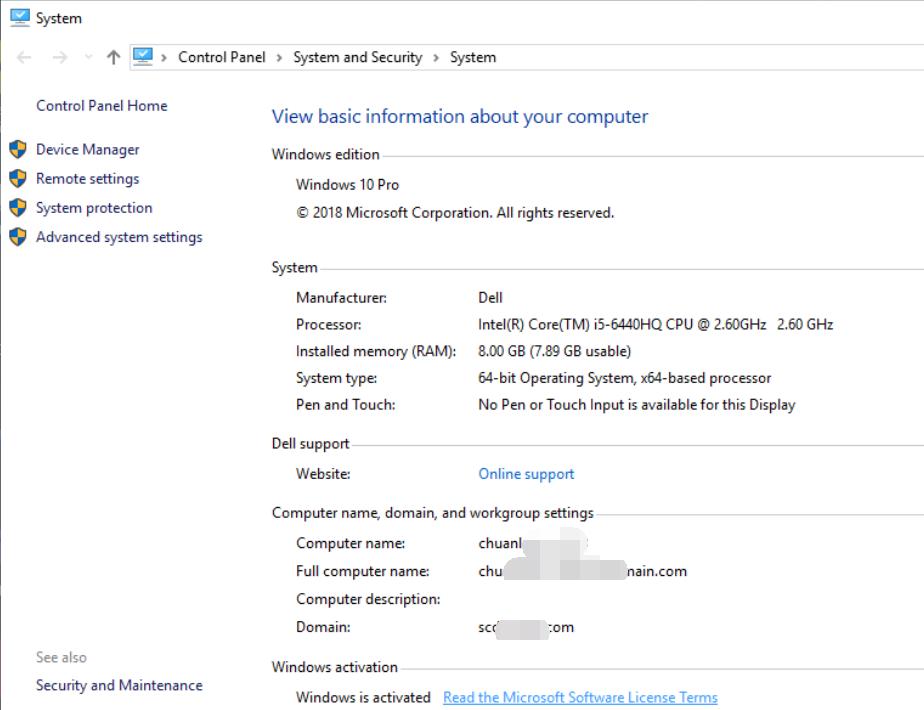Select System and Security in the breadcrumb
Screen dimensions: 924x710
point(357,57)
